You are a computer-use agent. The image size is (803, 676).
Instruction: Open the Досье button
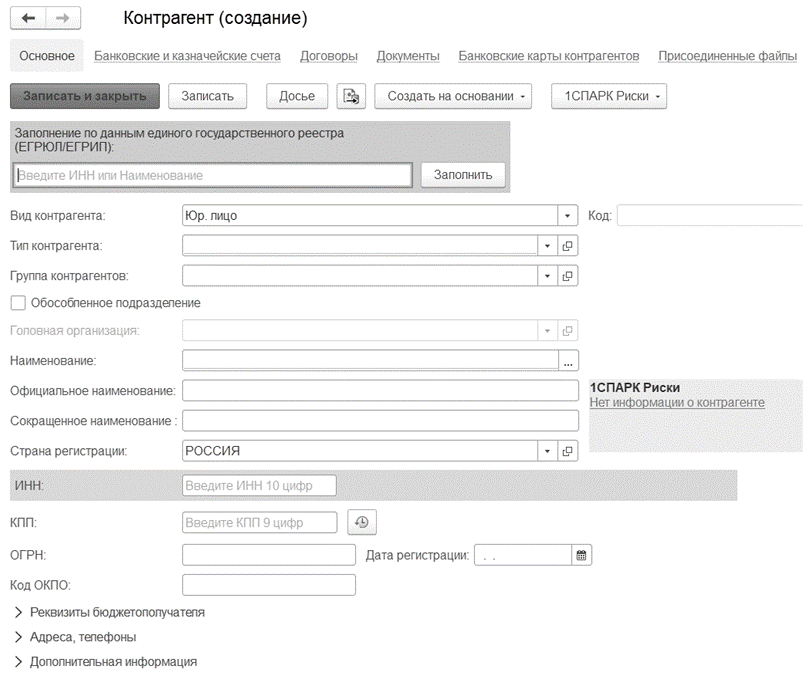297,96
